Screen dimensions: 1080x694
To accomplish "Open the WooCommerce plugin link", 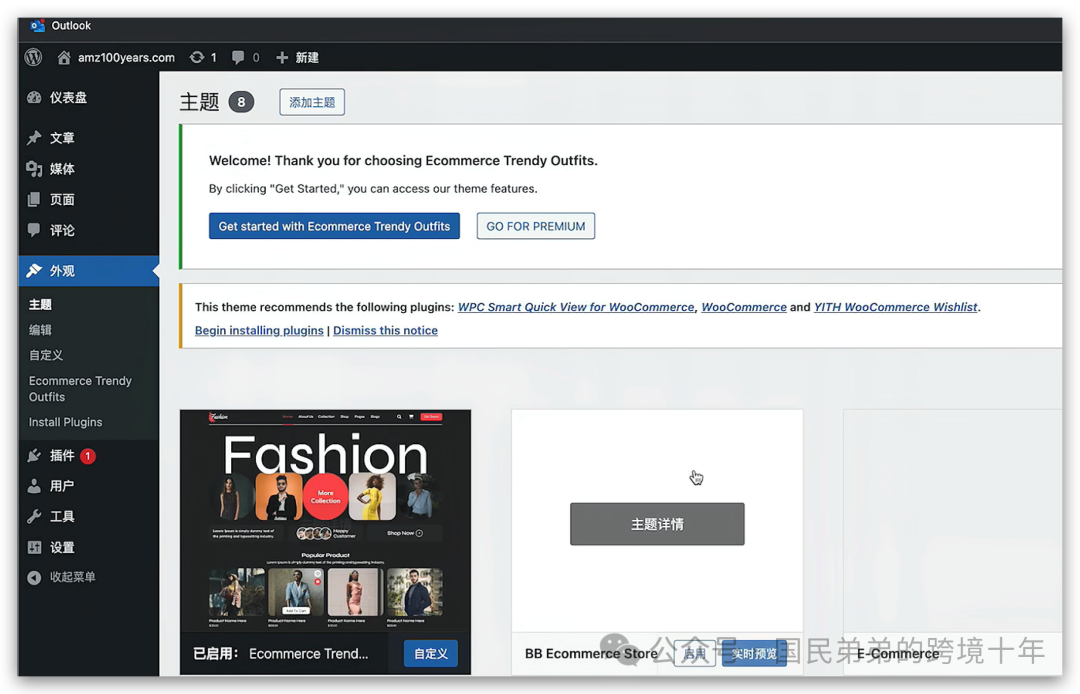I will 744,307.
